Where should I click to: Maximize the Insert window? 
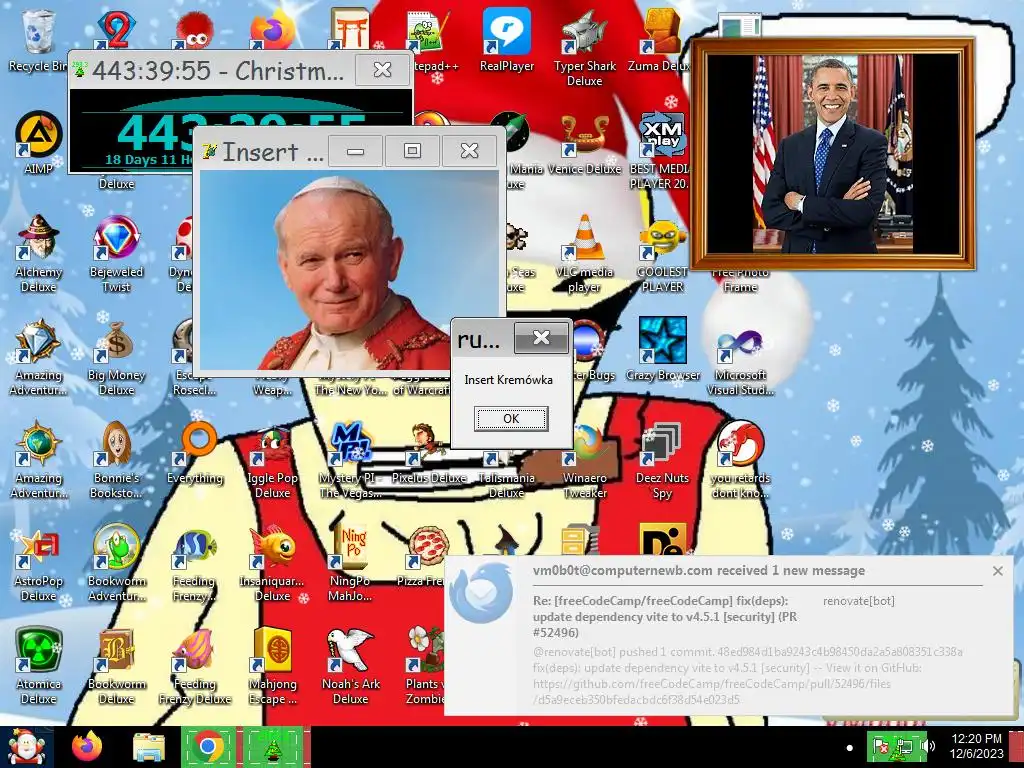click(412, 151)
